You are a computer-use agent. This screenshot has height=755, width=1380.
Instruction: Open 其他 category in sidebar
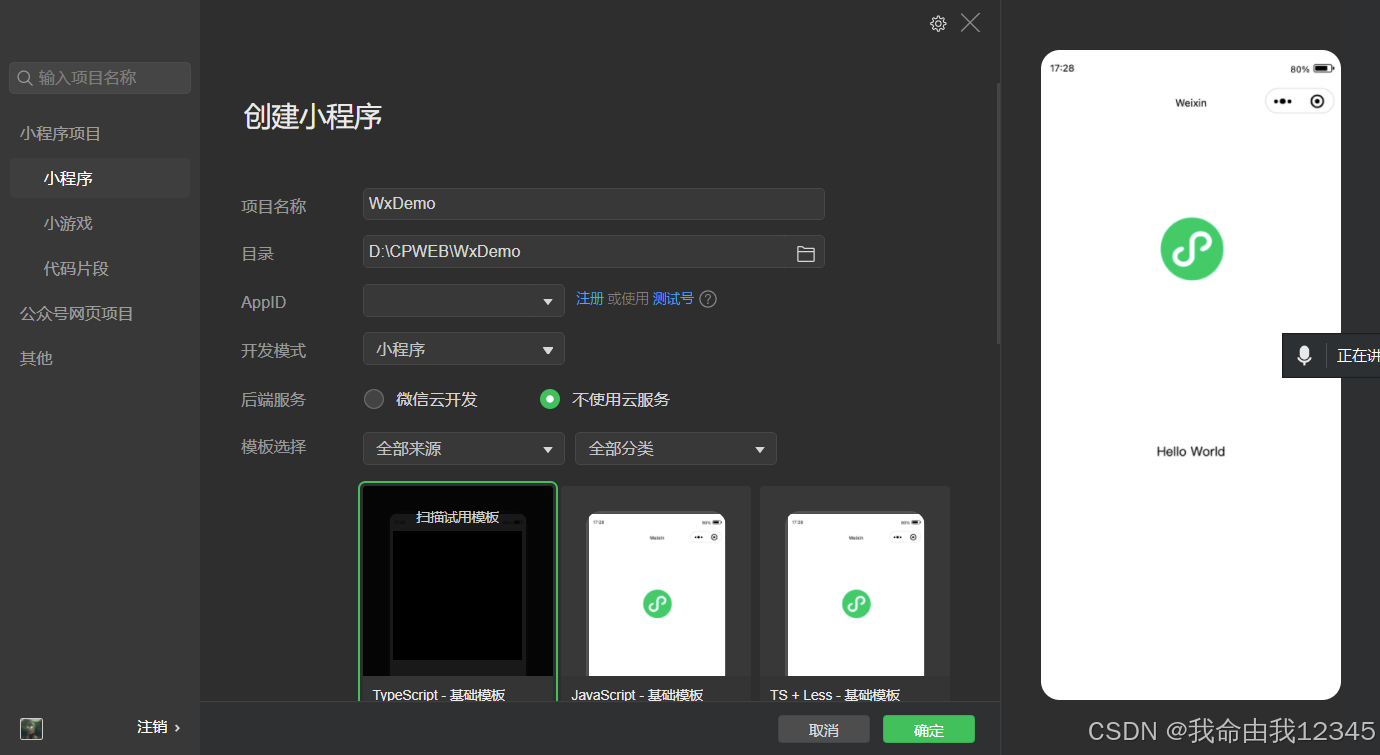point(36,358)
